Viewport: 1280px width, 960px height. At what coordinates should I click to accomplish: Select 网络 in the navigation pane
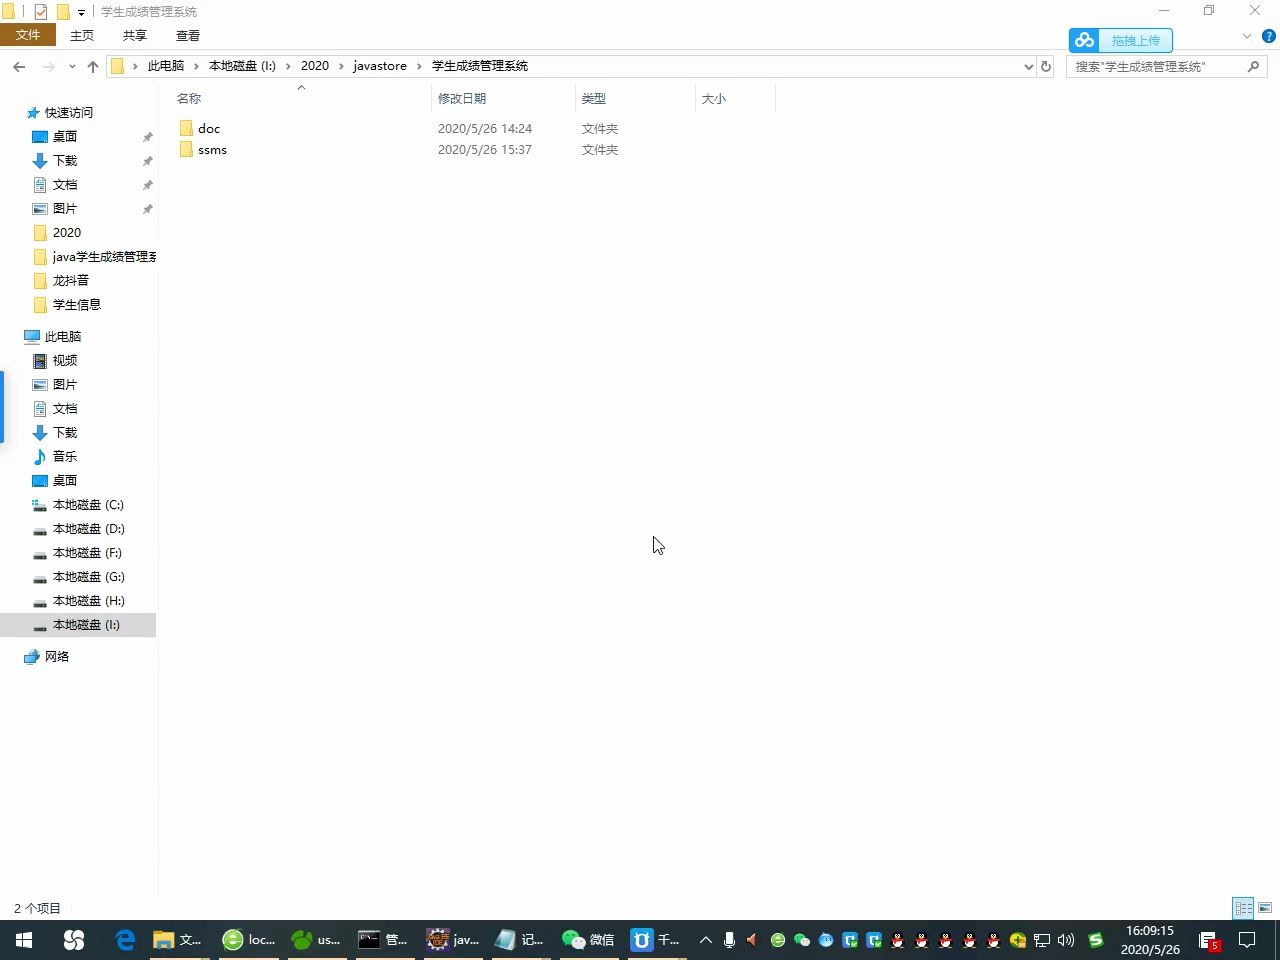pyautogui.click(x=57, y=657)
